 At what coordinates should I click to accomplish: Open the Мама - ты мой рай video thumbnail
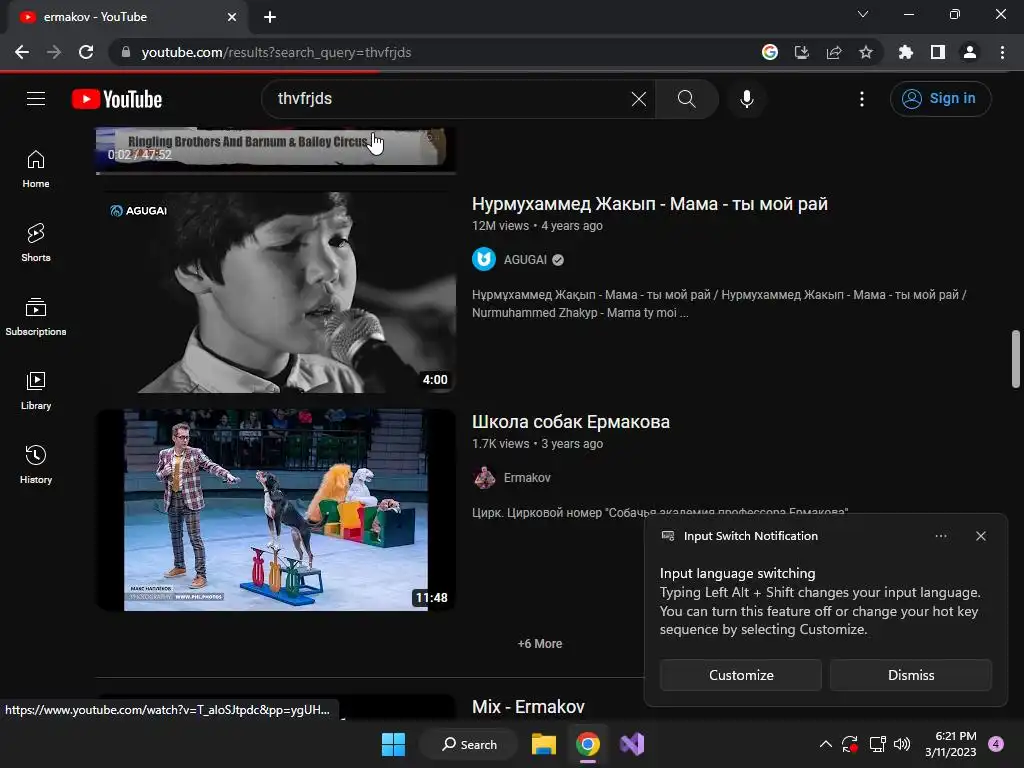276,292
